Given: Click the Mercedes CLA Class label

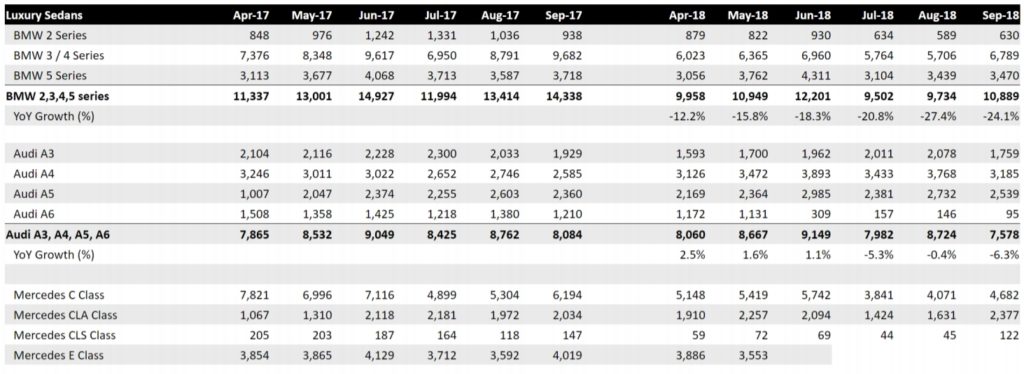Looking at the screenshot, I should (65, 315).
